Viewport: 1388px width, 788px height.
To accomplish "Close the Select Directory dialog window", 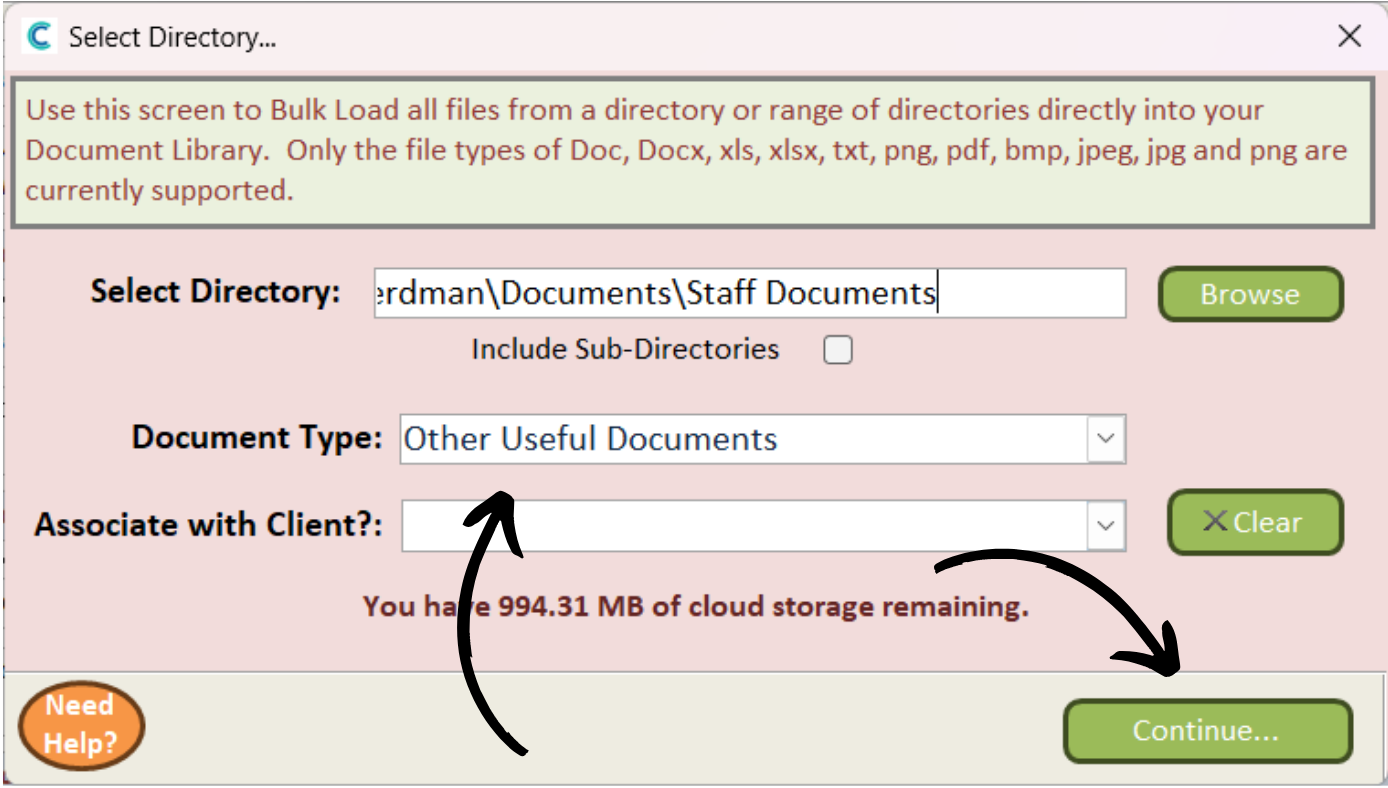I will click(1349, 37).
